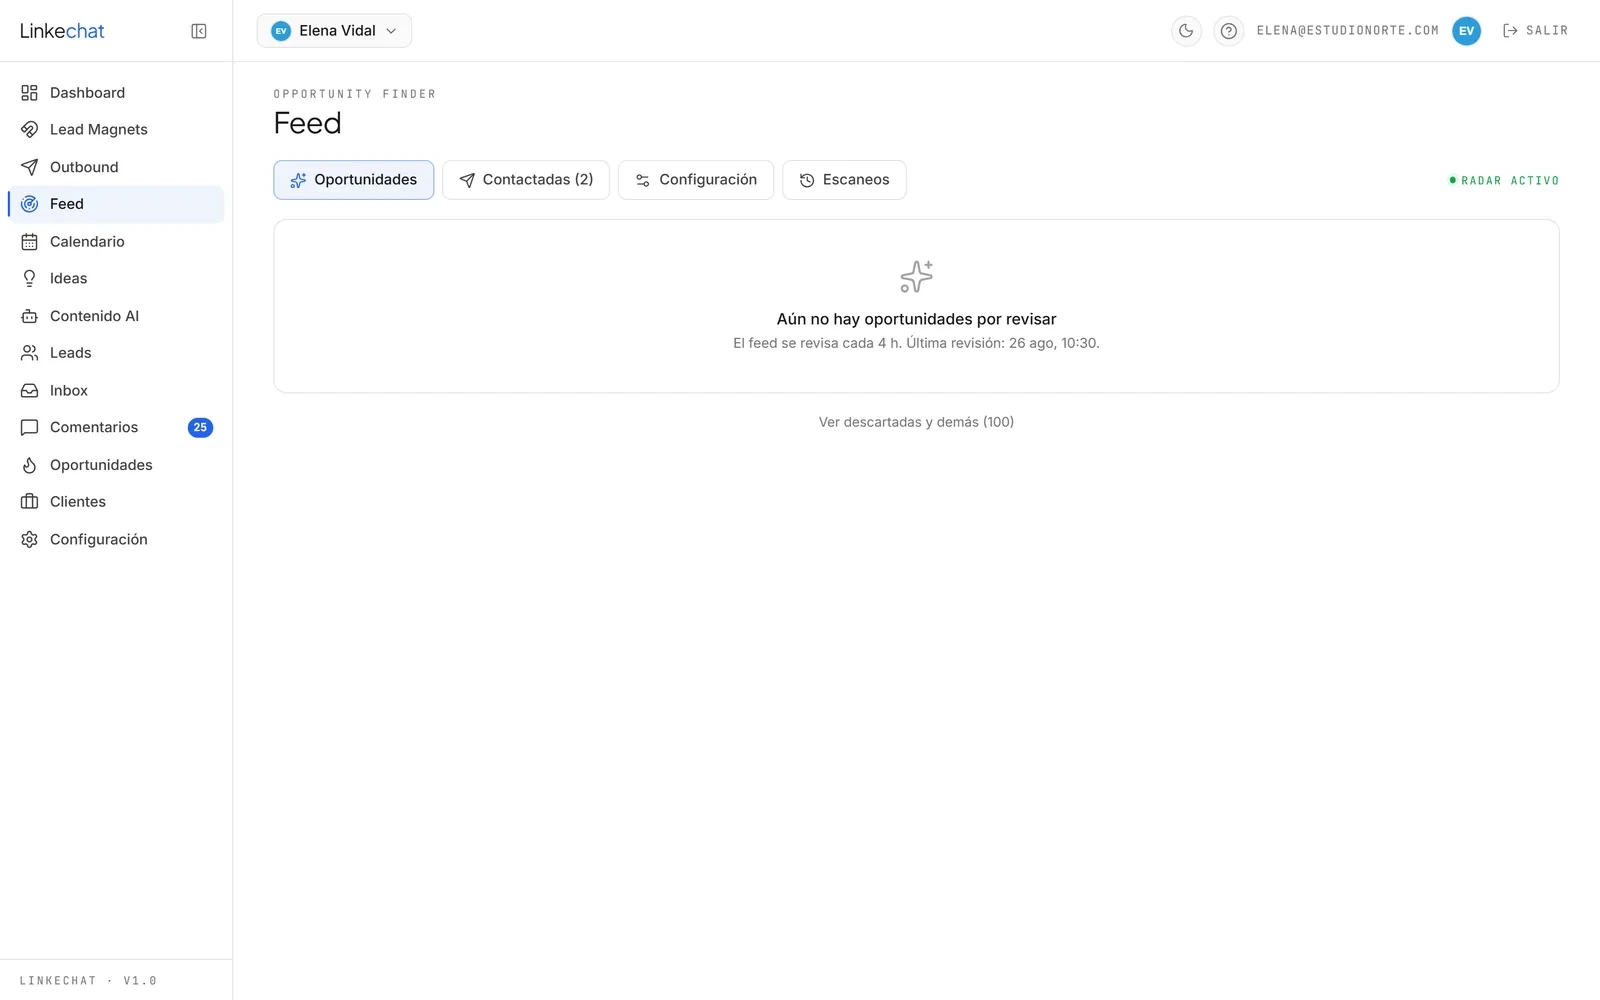Open the Elena Vidal account dropdown
Image resolution: width=1600 pixels, height=1000 pixels.
tap(334, 31)
